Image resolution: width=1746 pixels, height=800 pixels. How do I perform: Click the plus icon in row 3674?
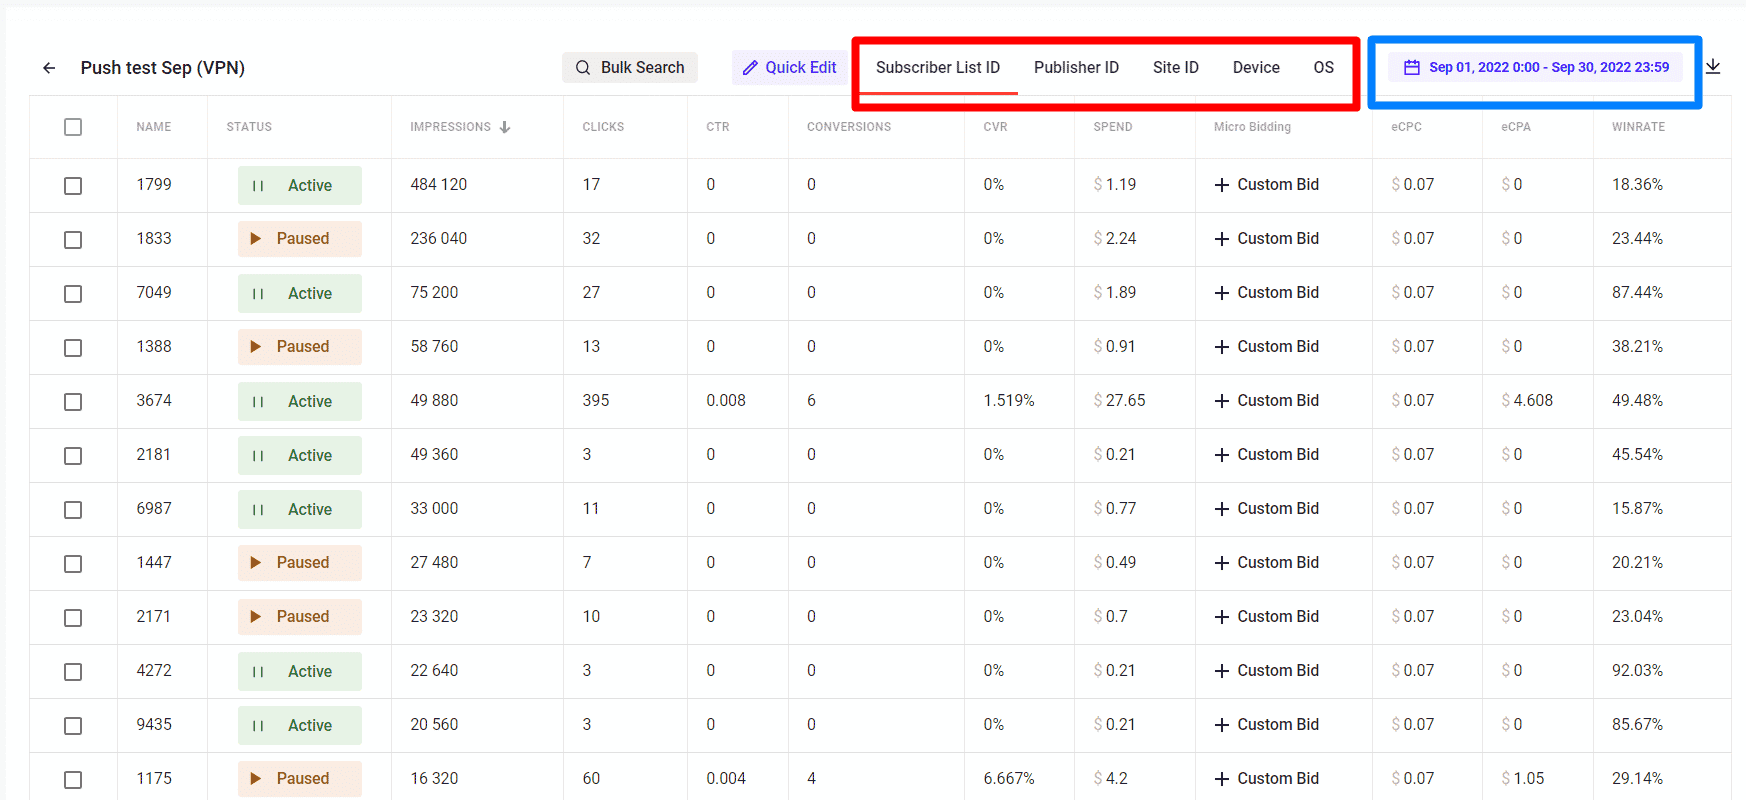[1222, 401]
